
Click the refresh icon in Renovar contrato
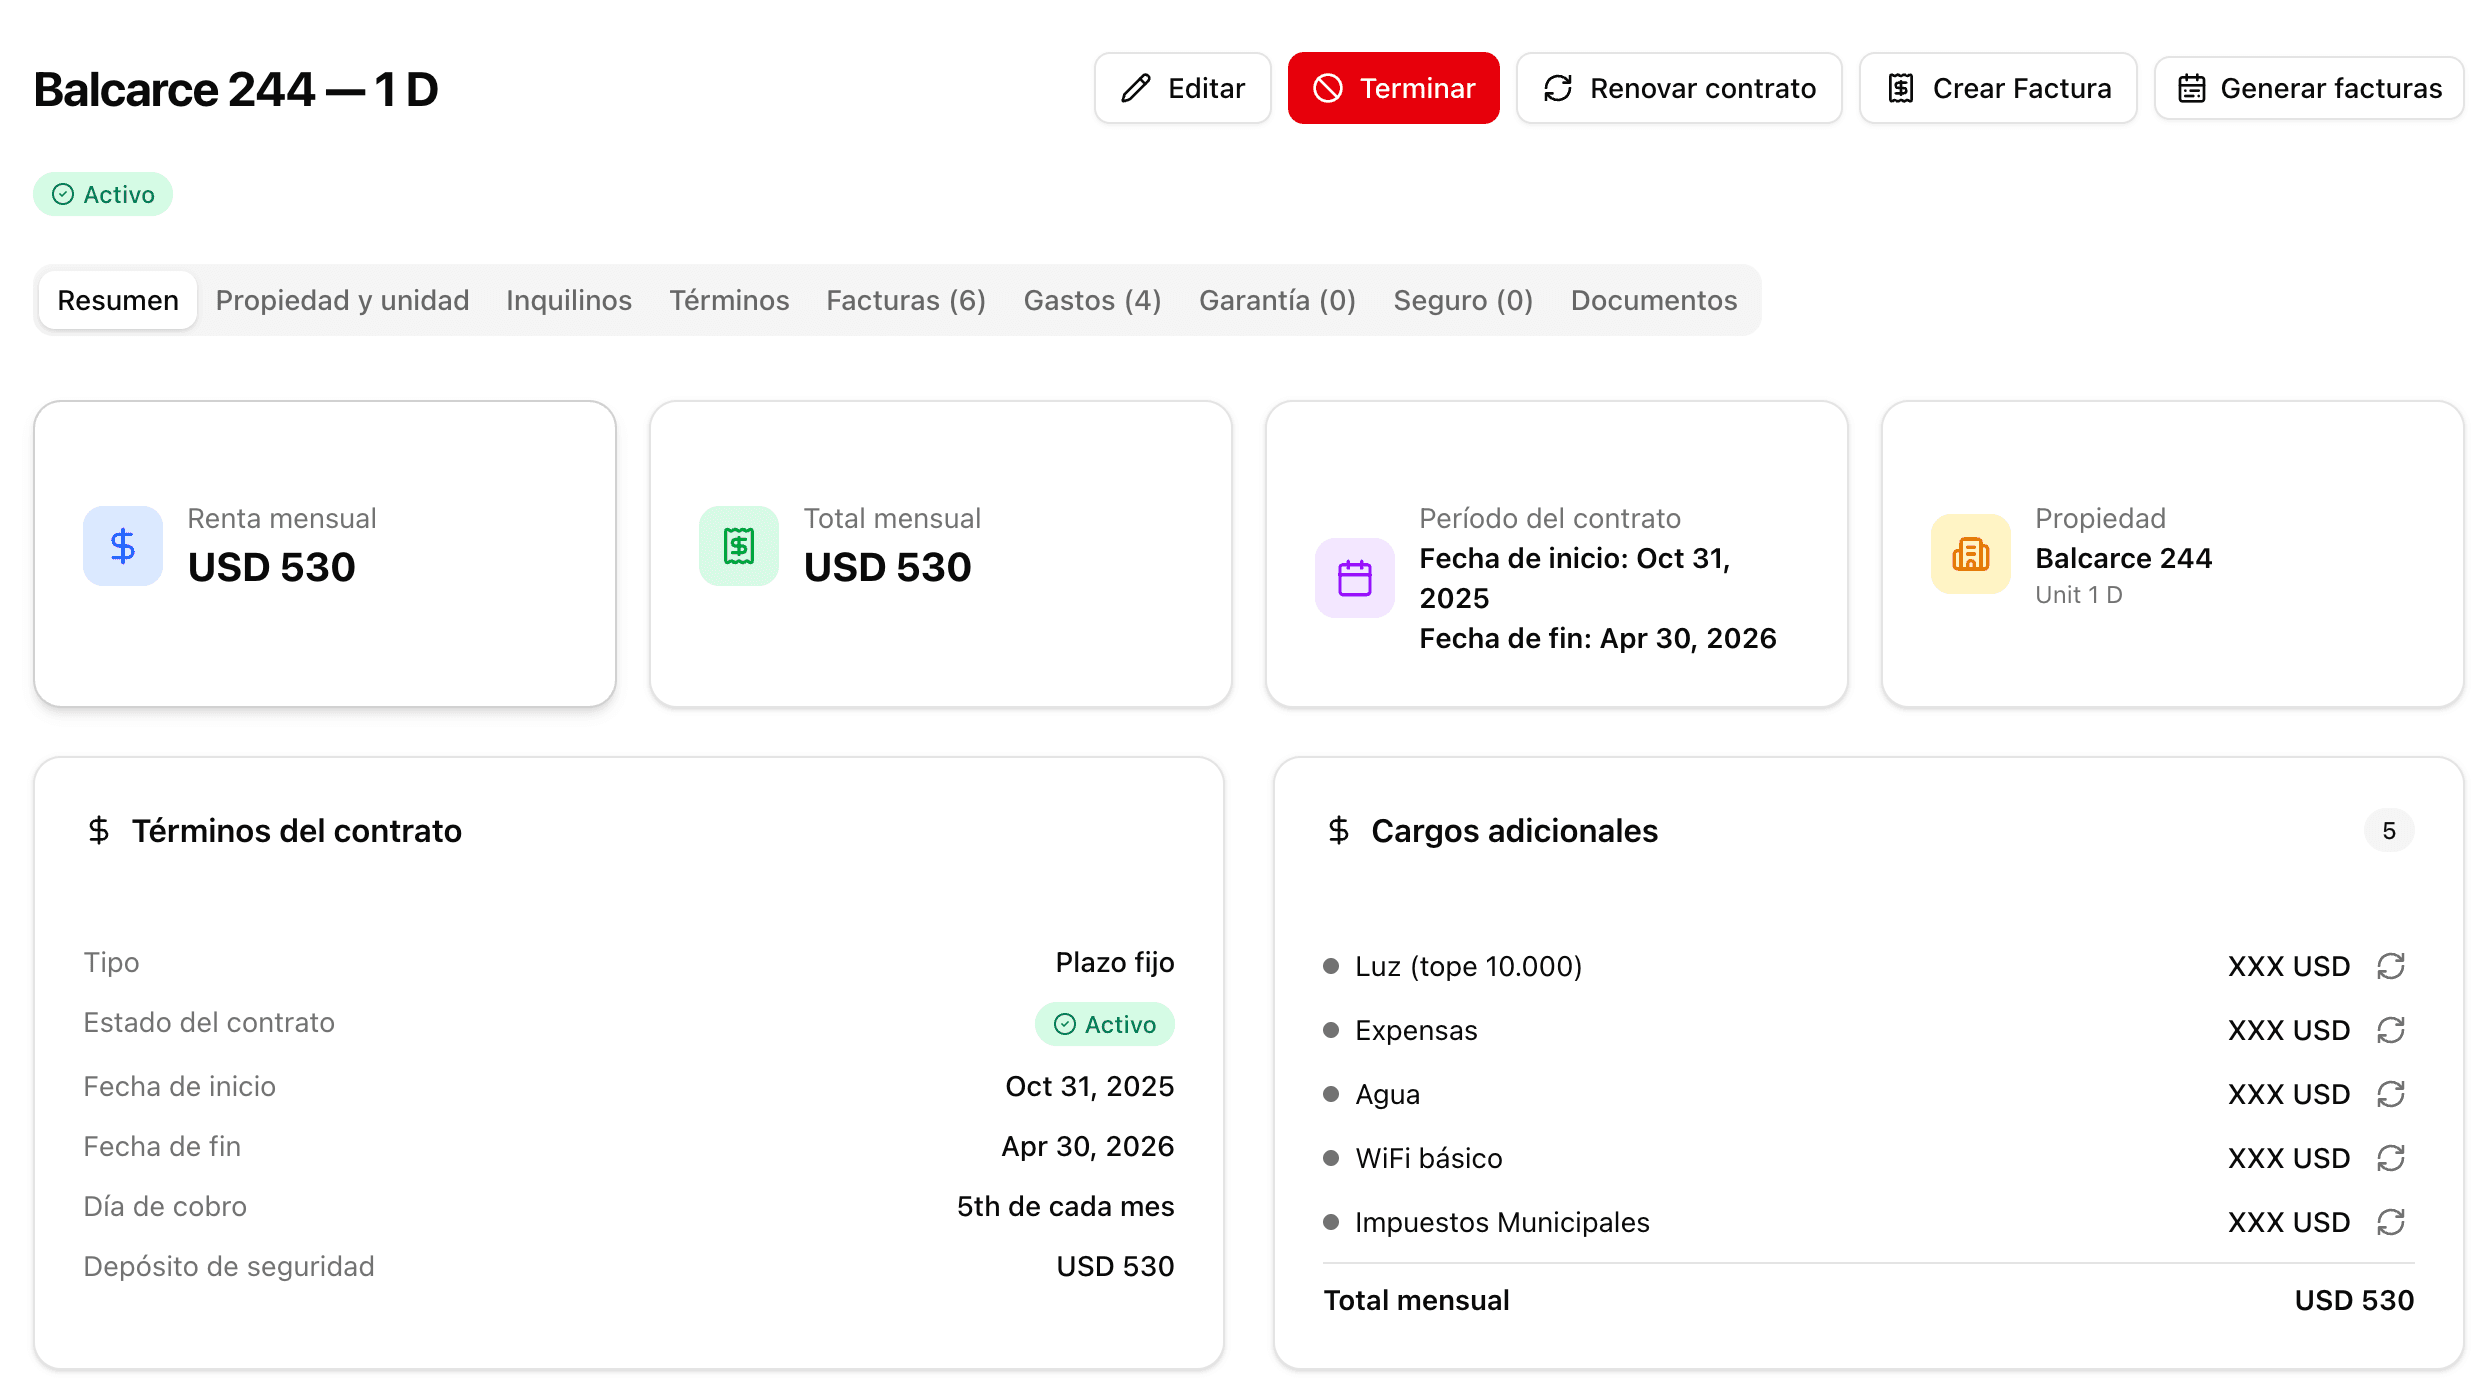tap(1558, 88)
